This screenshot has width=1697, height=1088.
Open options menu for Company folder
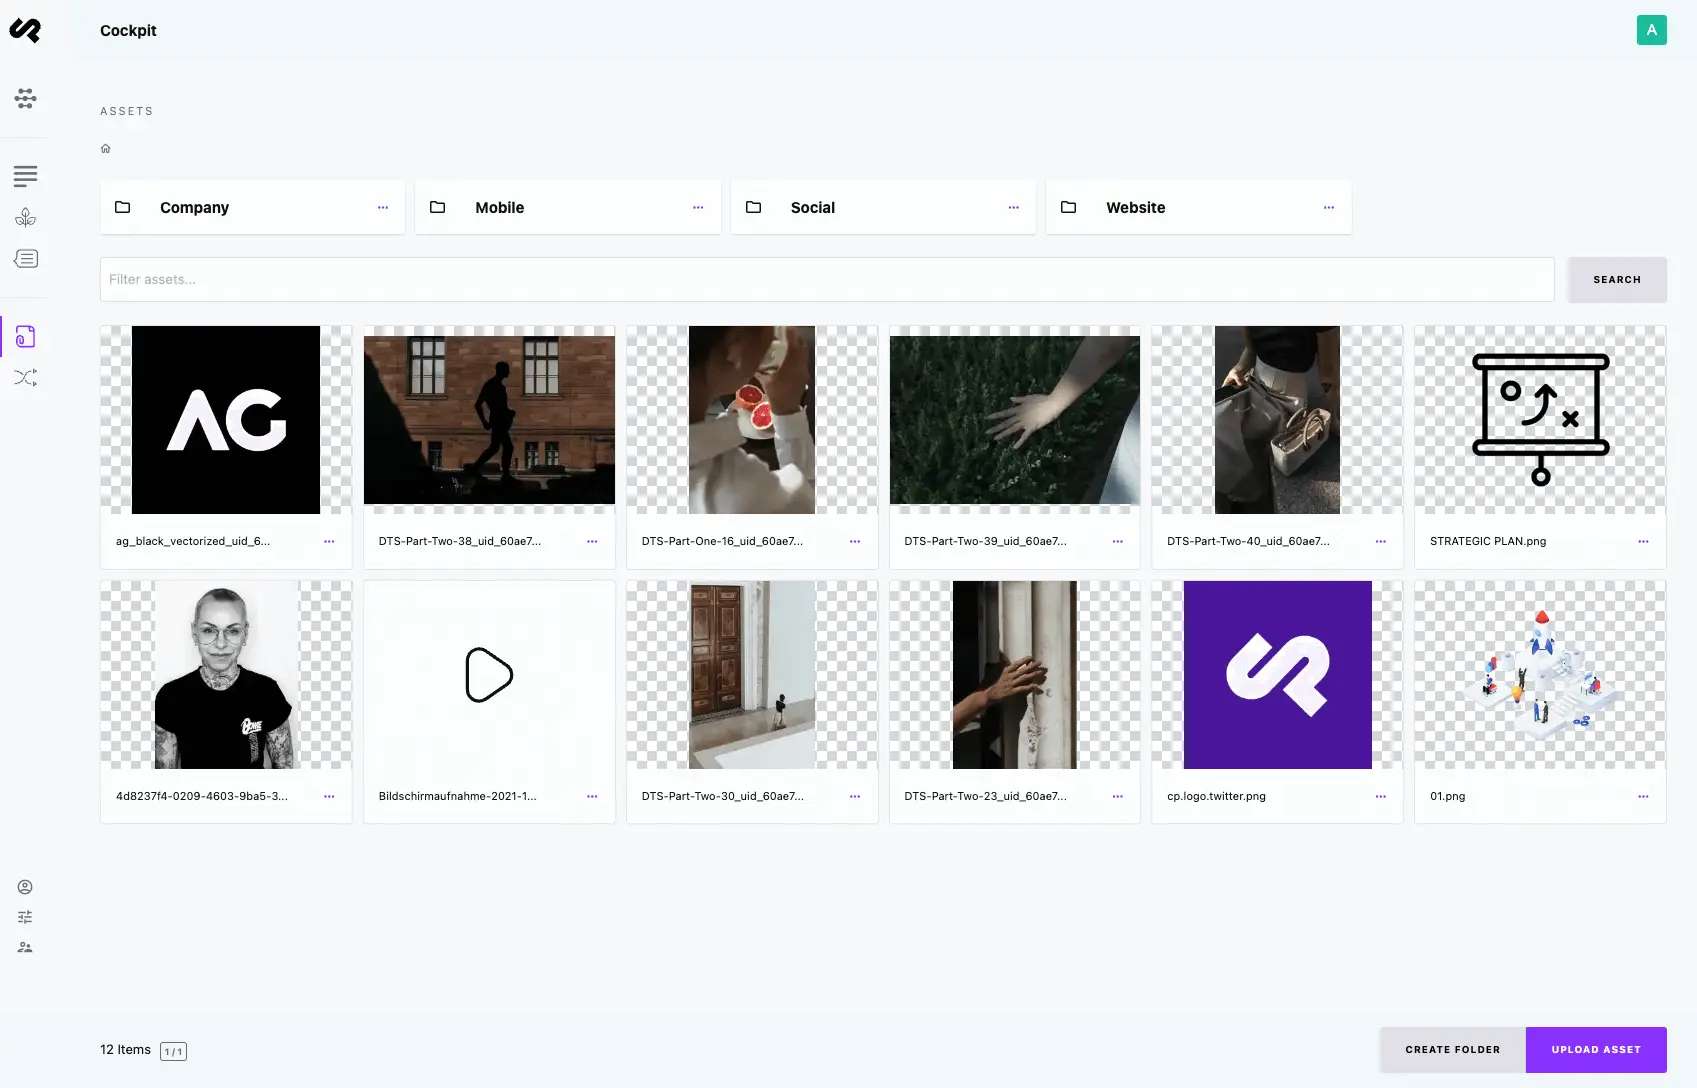tap(383, 208)
